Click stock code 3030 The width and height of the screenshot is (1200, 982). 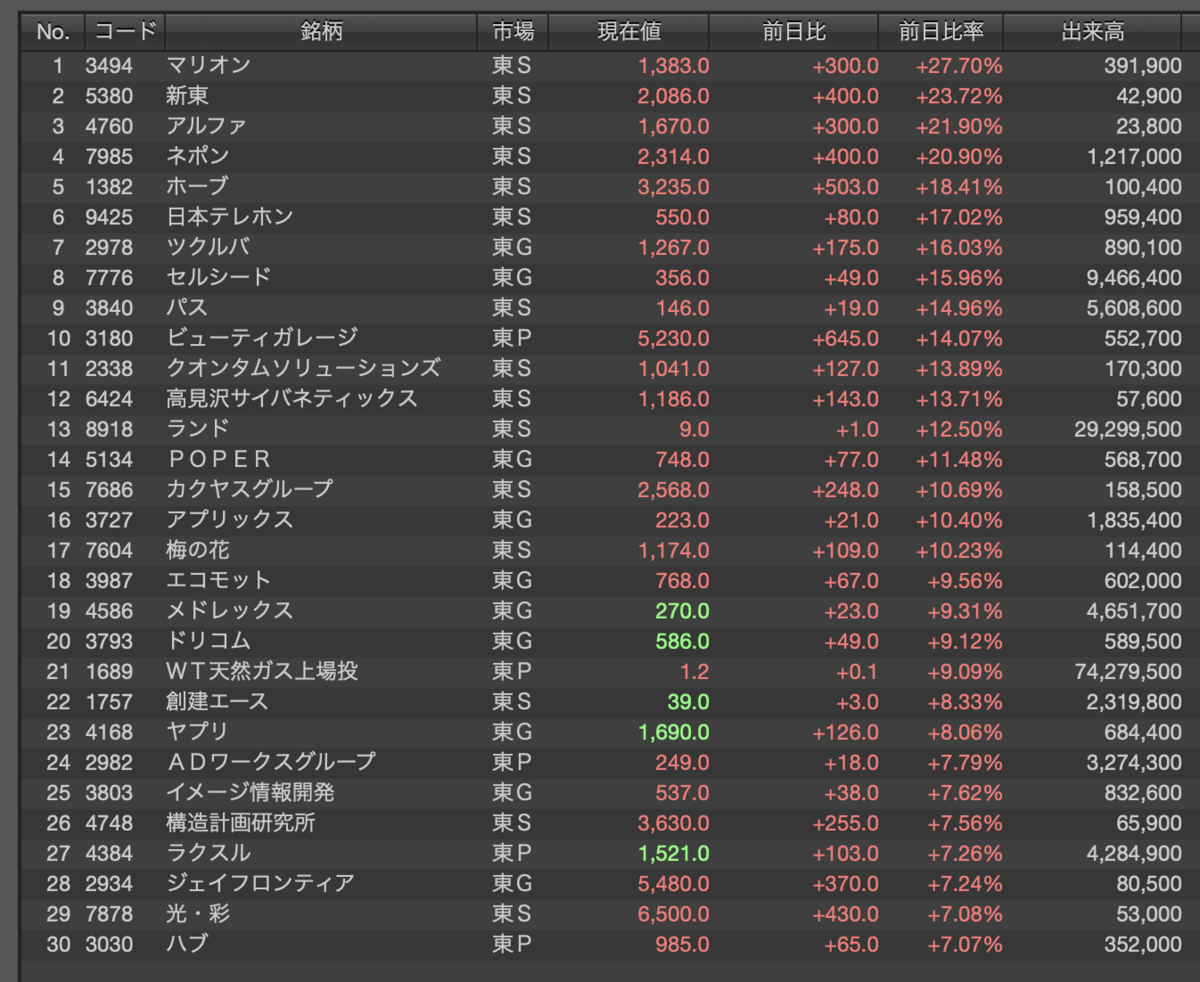click(109, 943)
